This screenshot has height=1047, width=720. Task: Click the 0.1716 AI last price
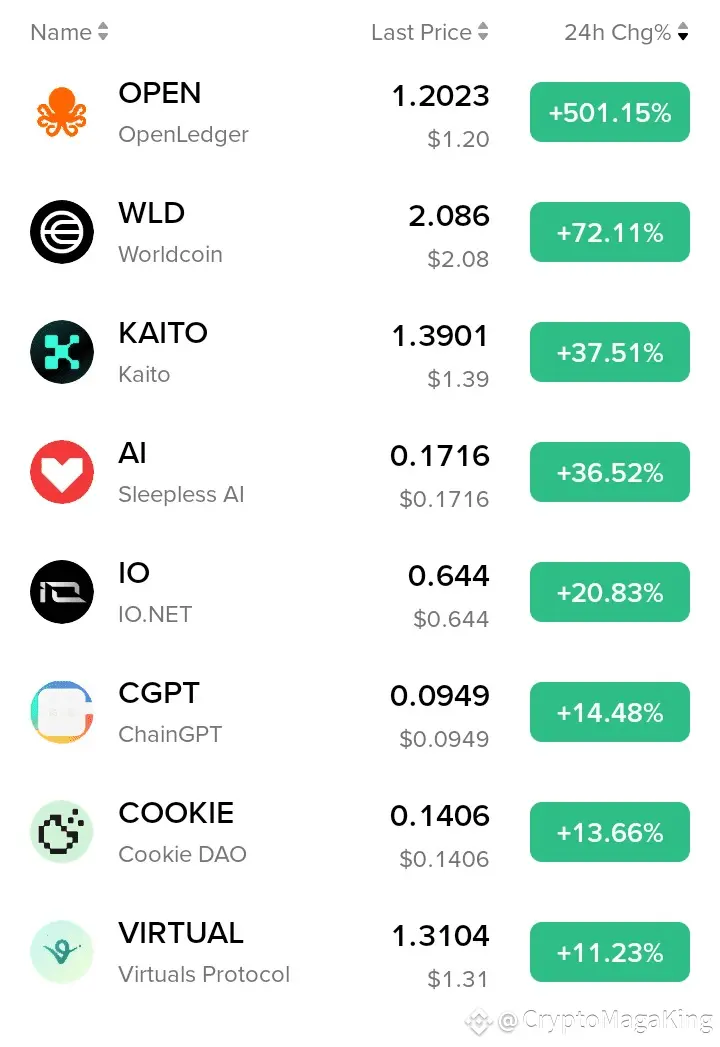coord(439,456)
